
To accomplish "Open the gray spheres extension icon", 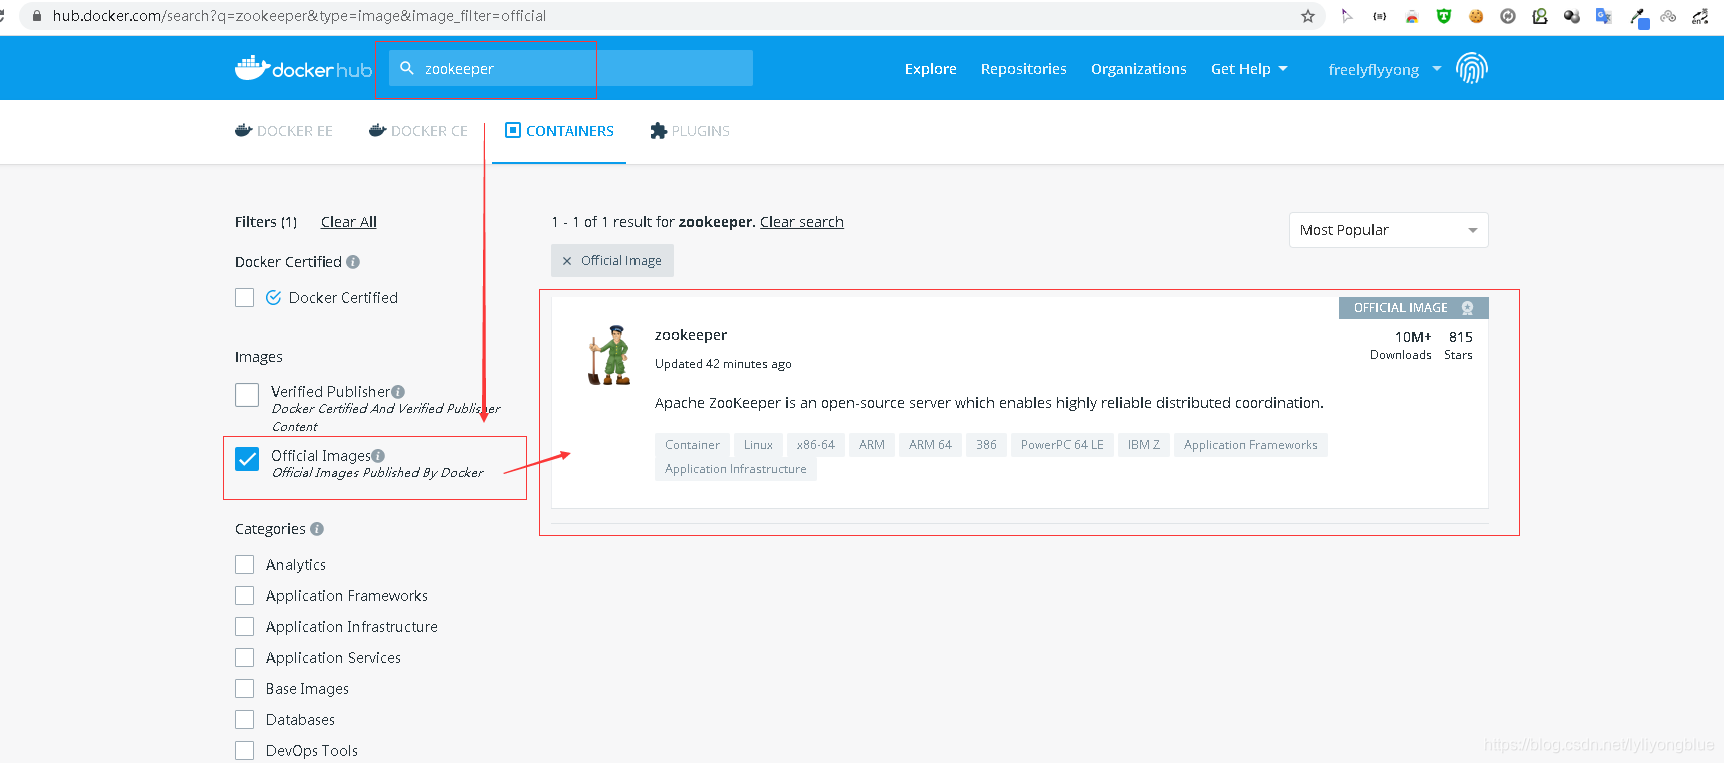I will 1572,16.
